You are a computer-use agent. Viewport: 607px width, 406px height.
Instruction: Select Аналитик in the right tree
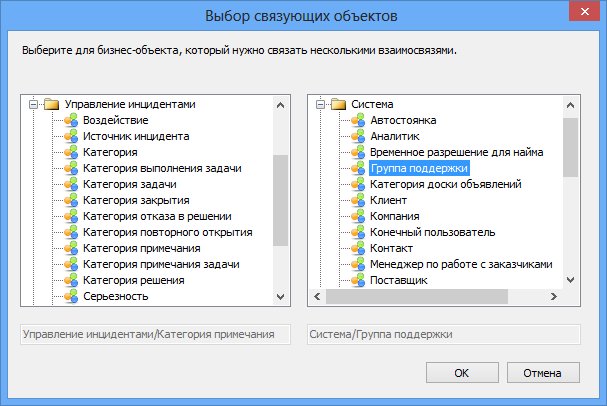[x=394, y=136]
